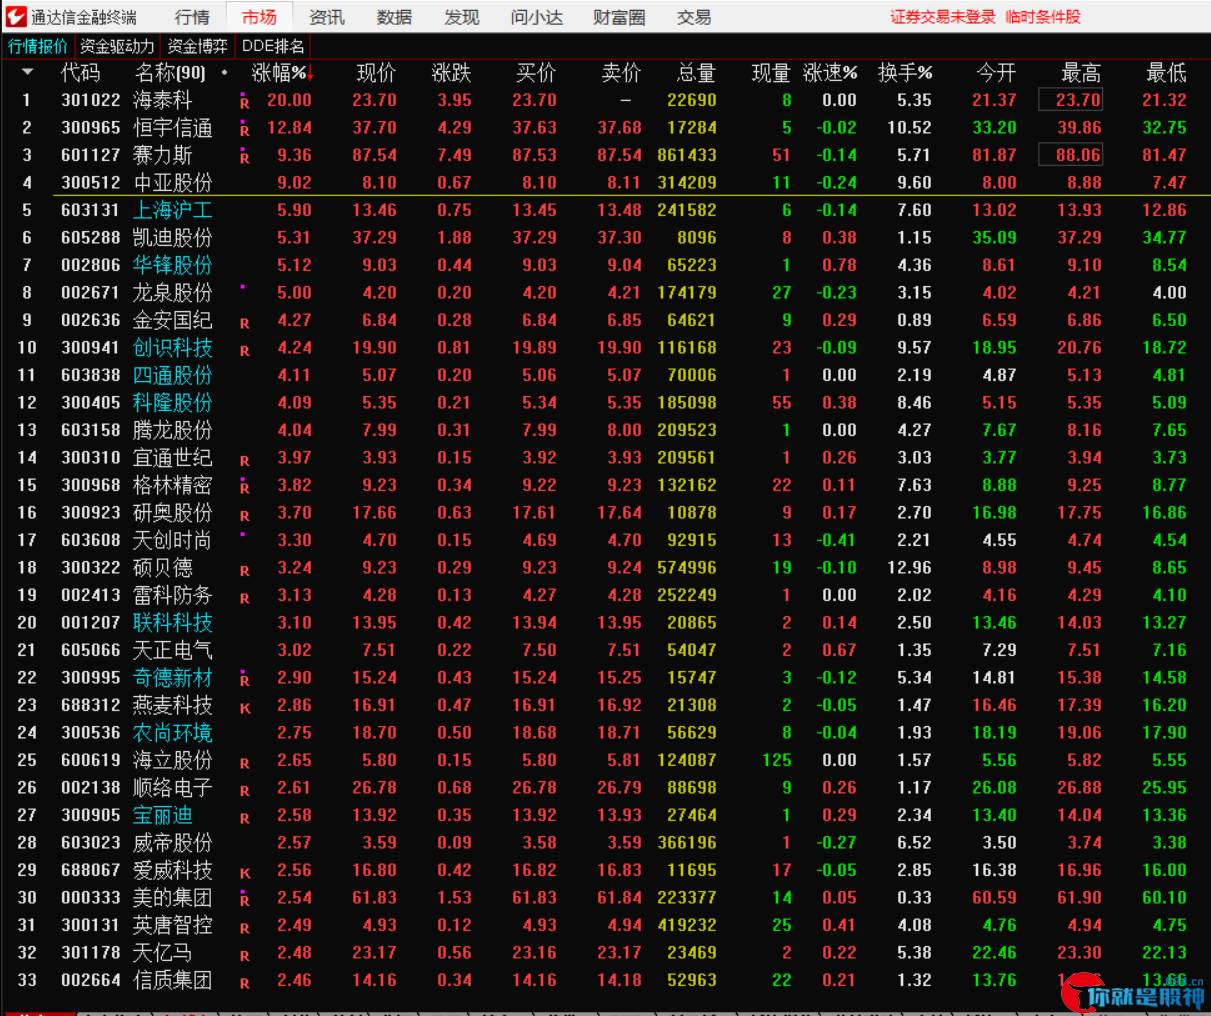This screenshot has height=1016, width=1211.
Task: Click stock code 603023 for 威帝股份
Action: coord(90,843)
